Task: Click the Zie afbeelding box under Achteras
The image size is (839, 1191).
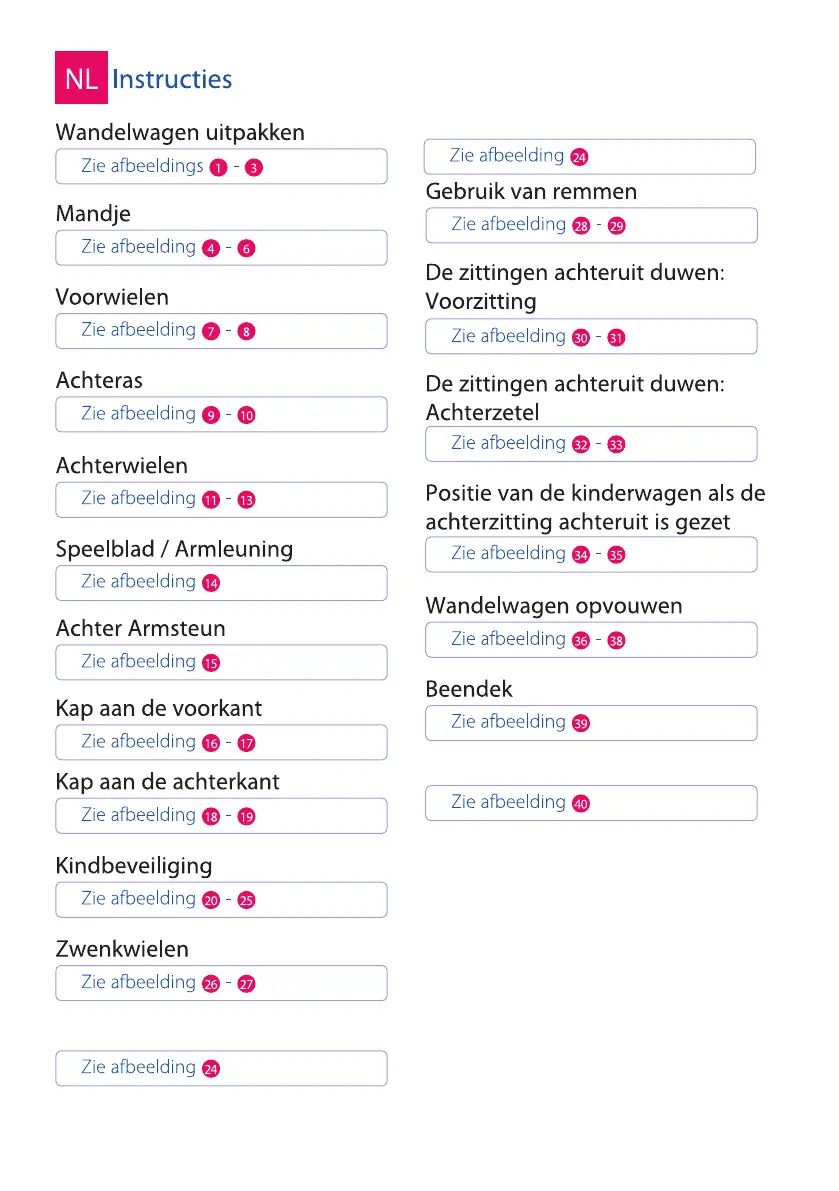Action: [x=221, y=414]
